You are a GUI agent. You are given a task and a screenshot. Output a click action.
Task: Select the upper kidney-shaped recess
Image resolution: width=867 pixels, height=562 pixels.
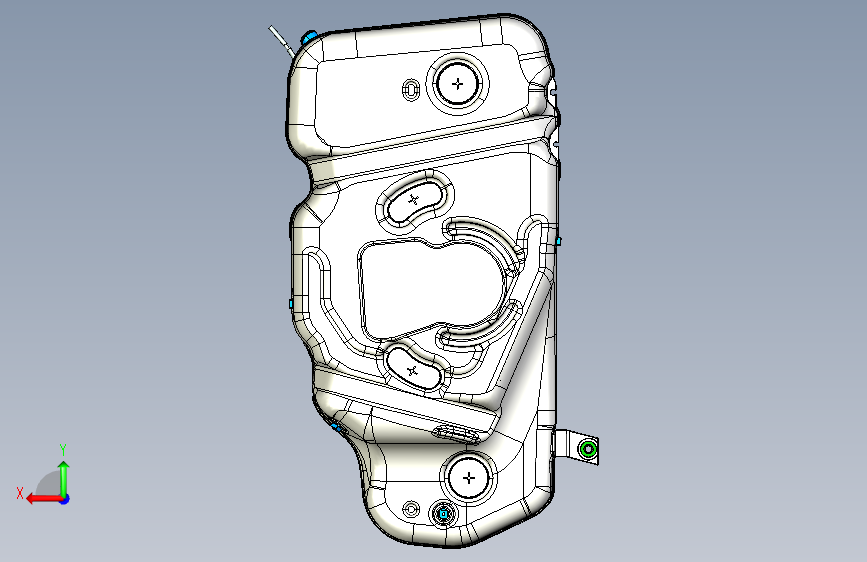[415, 200]
